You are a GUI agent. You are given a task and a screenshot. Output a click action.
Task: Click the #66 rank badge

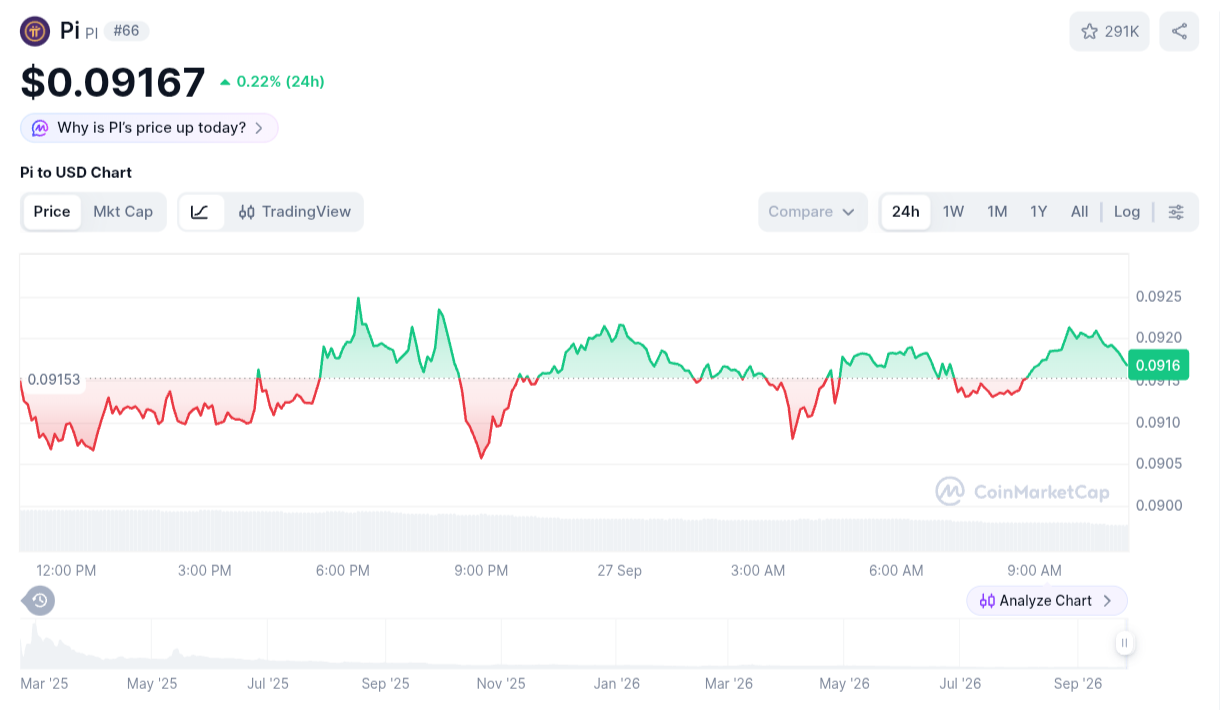tap(126, 31)
